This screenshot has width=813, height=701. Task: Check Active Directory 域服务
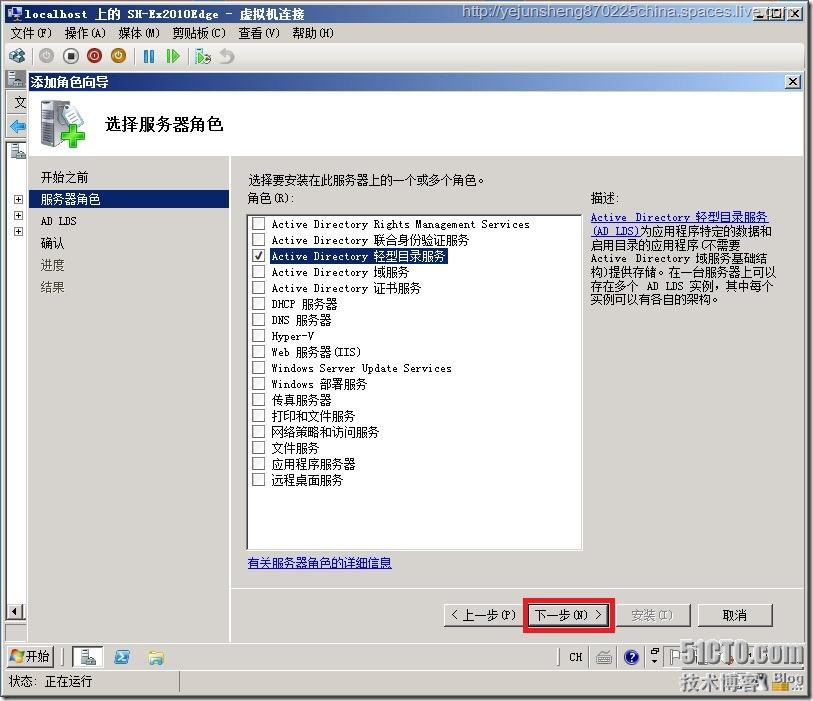coord(258,272)
